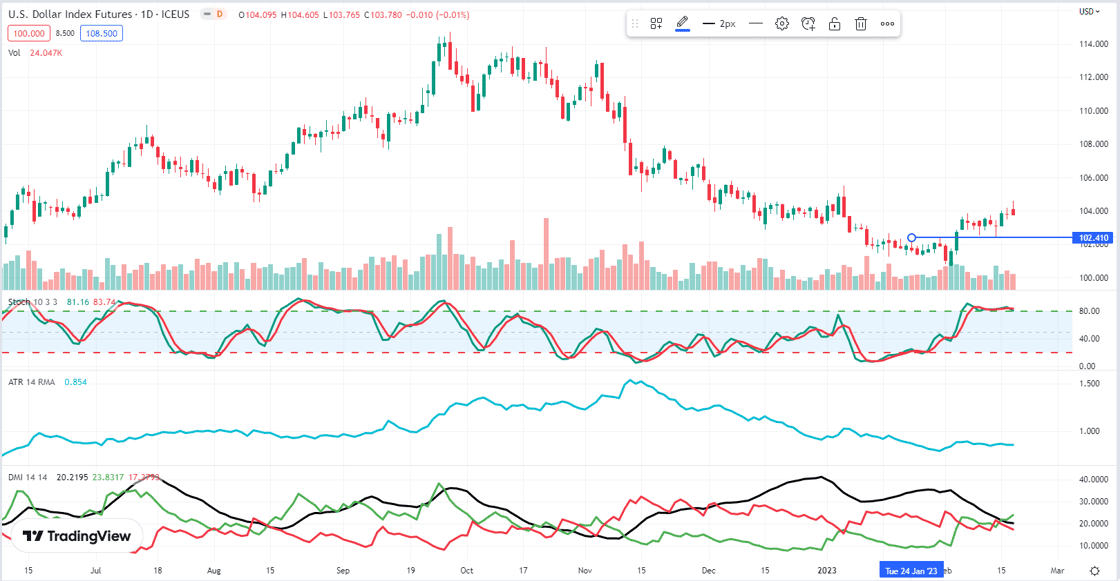Select the Stoch 10 3 3 indicator label
Screen dimensions: 1120x581
click(x=33, y=302)
